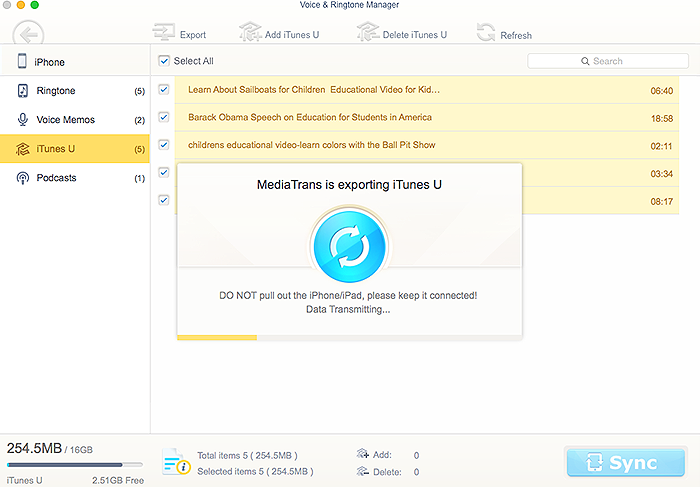Viewport: 700px width, 487px height.
Task: Click the iTunes U graduation cap icon
Action: [22, 149]
